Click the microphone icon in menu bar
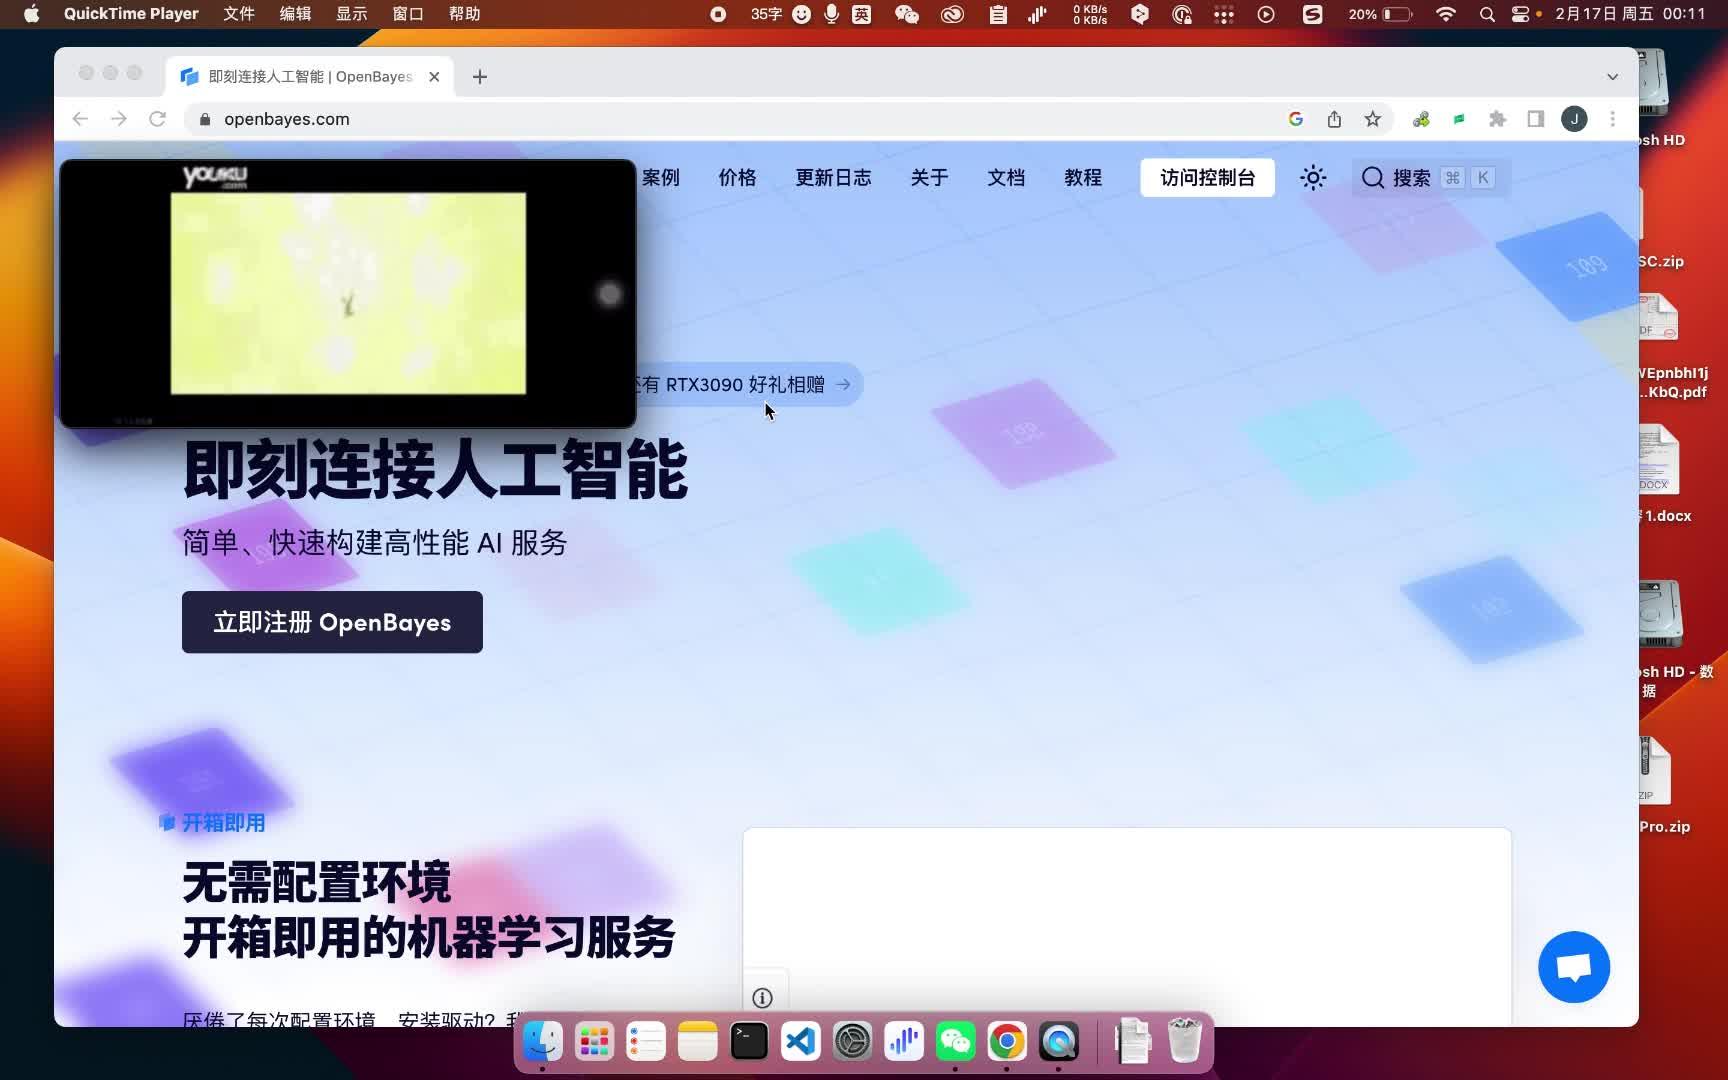The width and height of the screenshot is (1728, 1080). 831,14
